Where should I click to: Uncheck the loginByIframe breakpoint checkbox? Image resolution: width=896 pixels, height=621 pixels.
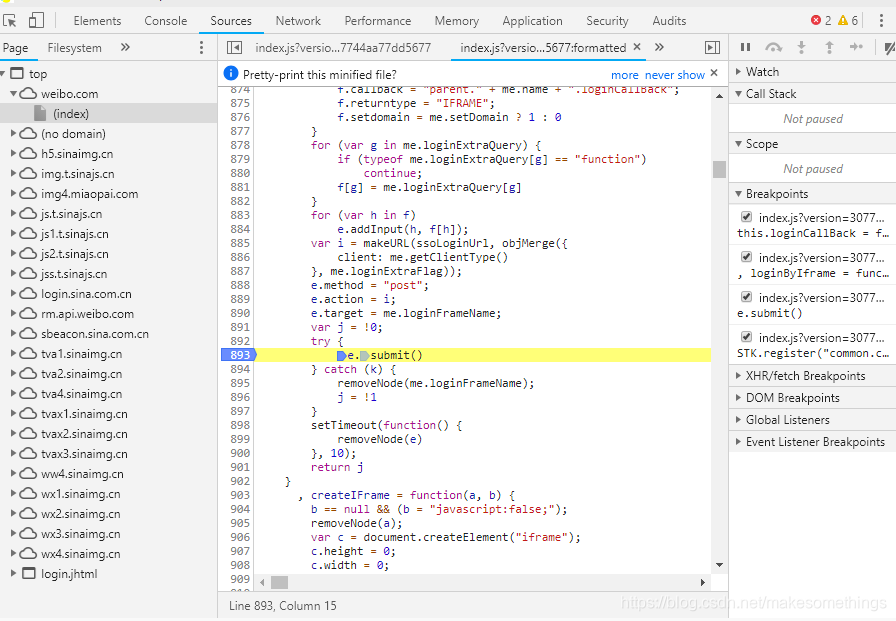click(746, 257)
